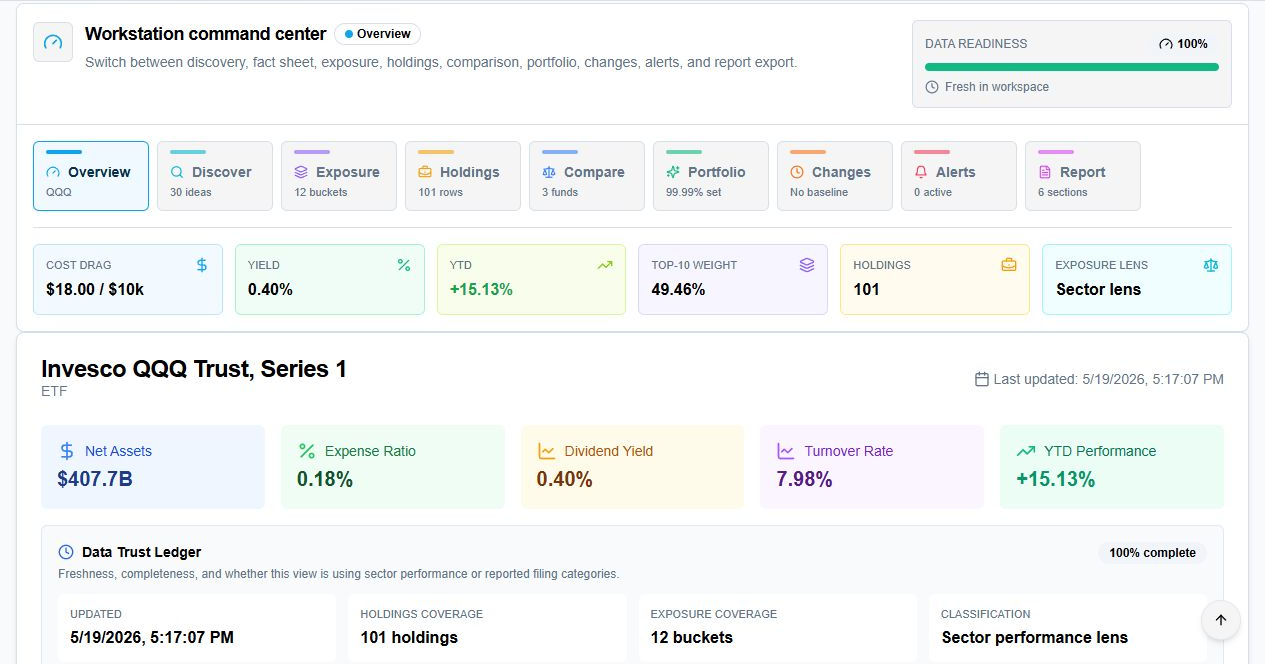This screenshot has width=1265, height=664.
Task: Open the Exposure tab
Action: 339,176
